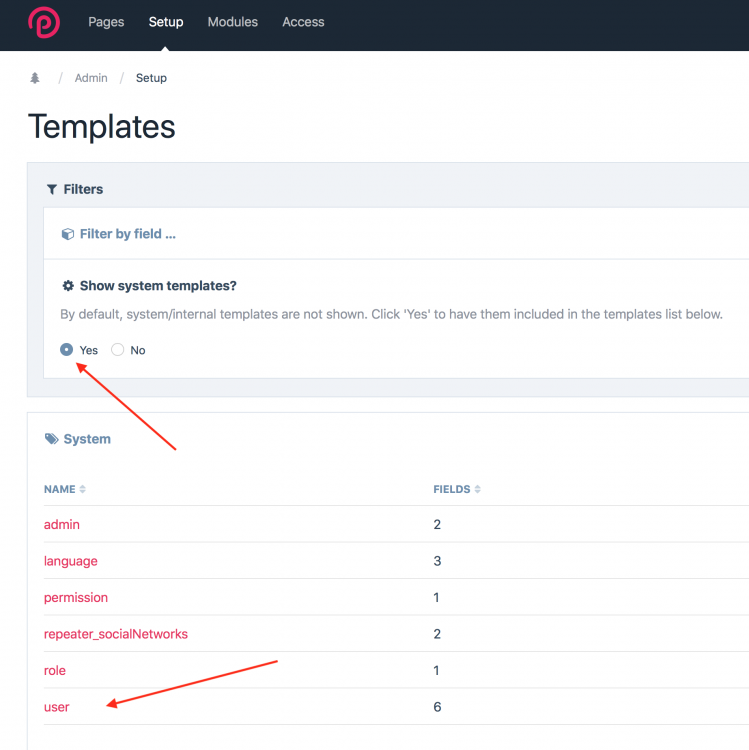Select the Yes radio button
The image size is (749, 750).
(x=67, y=350)
